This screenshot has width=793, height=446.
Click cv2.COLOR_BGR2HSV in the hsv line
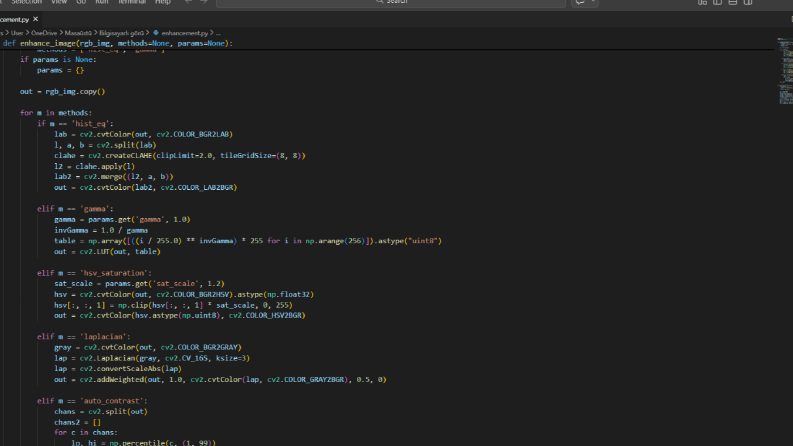pyautogui.click(x=193, y=294)
